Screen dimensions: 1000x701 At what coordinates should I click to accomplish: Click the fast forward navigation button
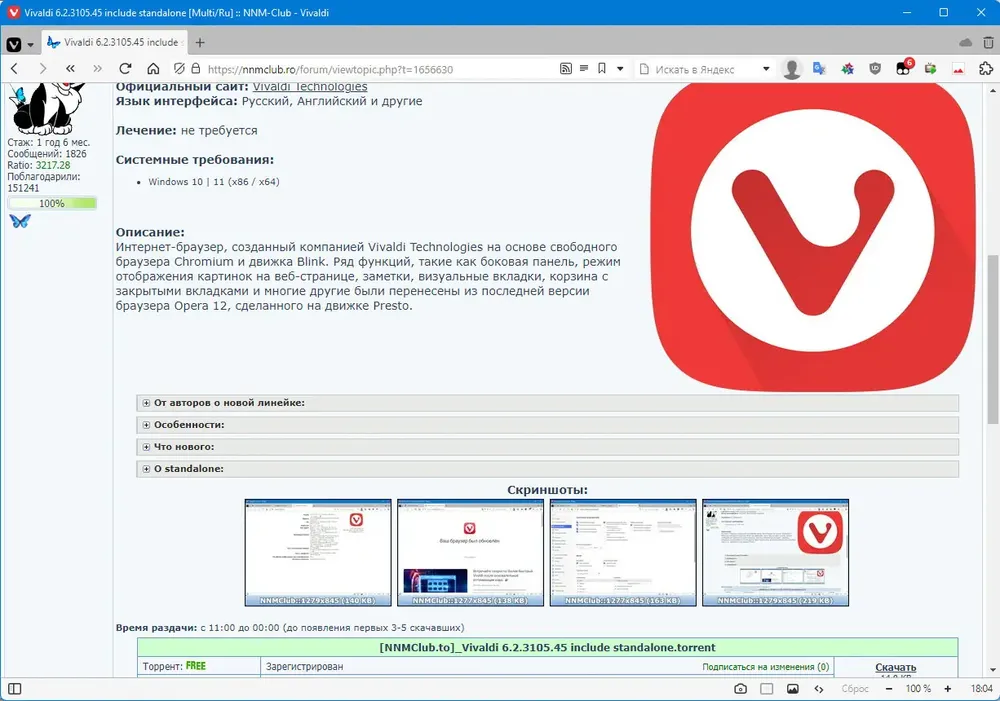pyautogui.click(x=97, y=69)
